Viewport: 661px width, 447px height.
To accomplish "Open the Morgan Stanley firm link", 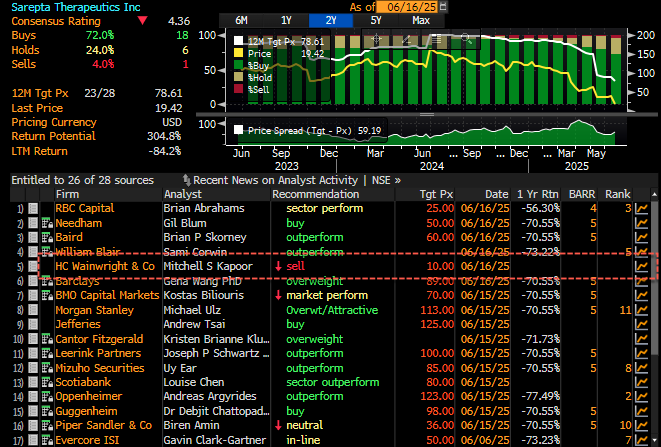I will coord(94,310).
